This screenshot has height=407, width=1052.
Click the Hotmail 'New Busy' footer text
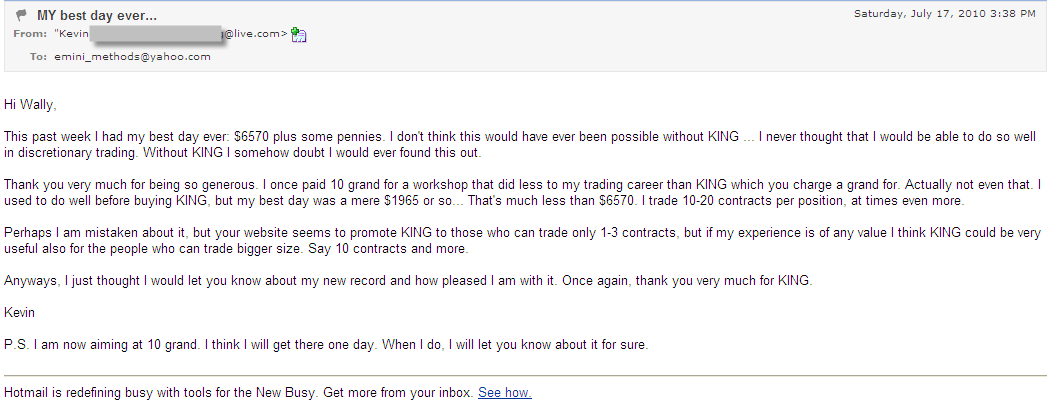tap(240, 393)
